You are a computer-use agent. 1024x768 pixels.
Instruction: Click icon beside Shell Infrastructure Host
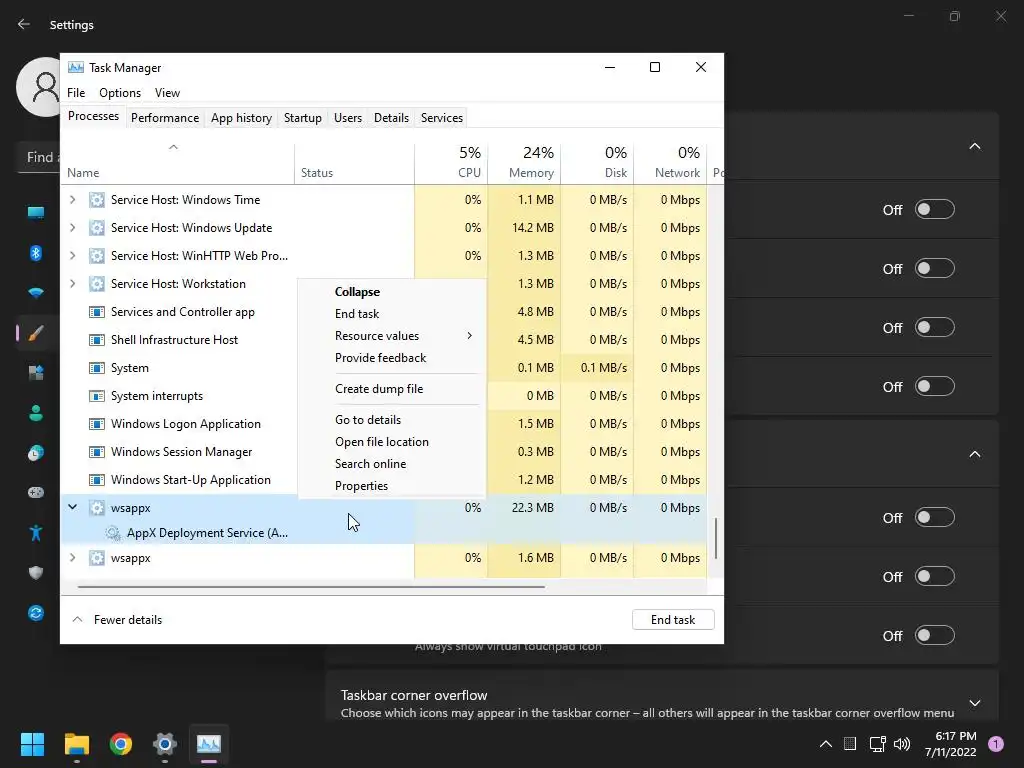click(97, 340)
